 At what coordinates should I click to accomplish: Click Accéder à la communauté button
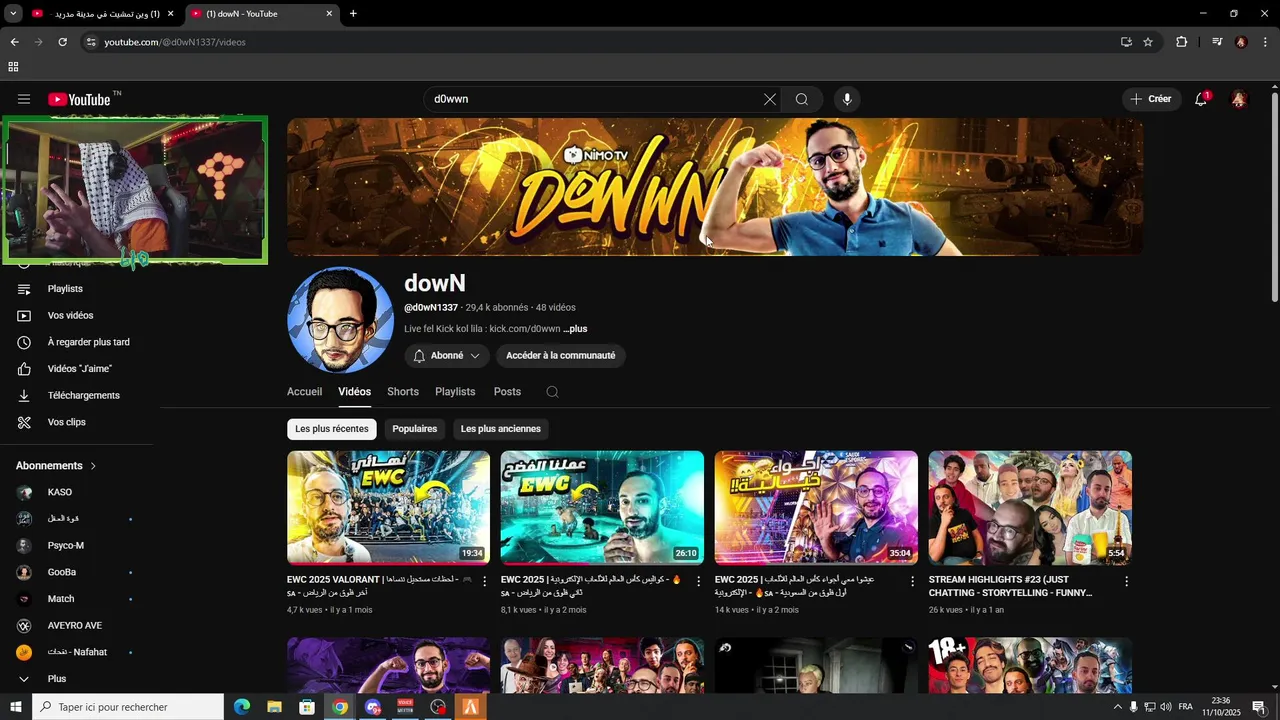pos(561,356)
